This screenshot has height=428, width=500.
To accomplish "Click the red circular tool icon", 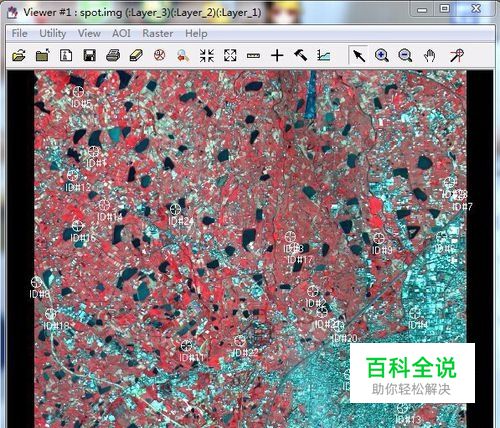I will pyautogui.click(x=160, y=55).
